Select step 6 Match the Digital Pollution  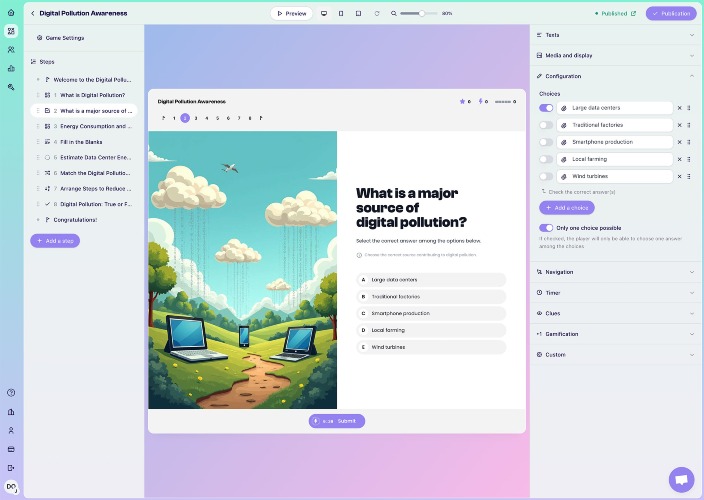[84, 173]
